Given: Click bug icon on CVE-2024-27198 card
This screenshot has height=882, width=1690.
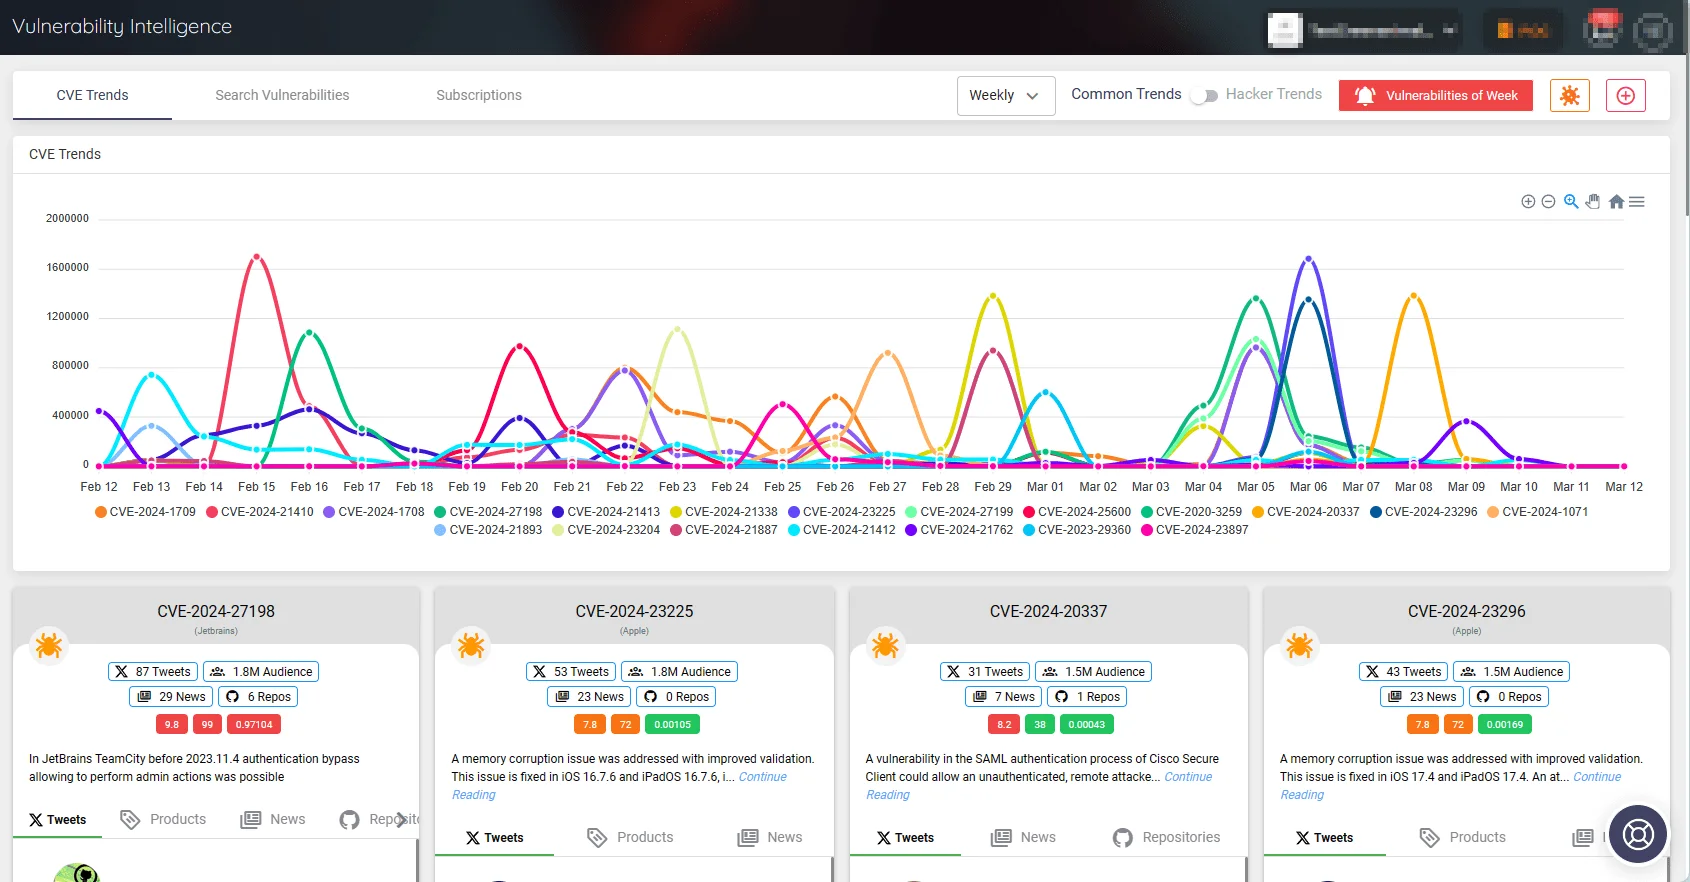Looking at the screenshot, I should point(49,645).
